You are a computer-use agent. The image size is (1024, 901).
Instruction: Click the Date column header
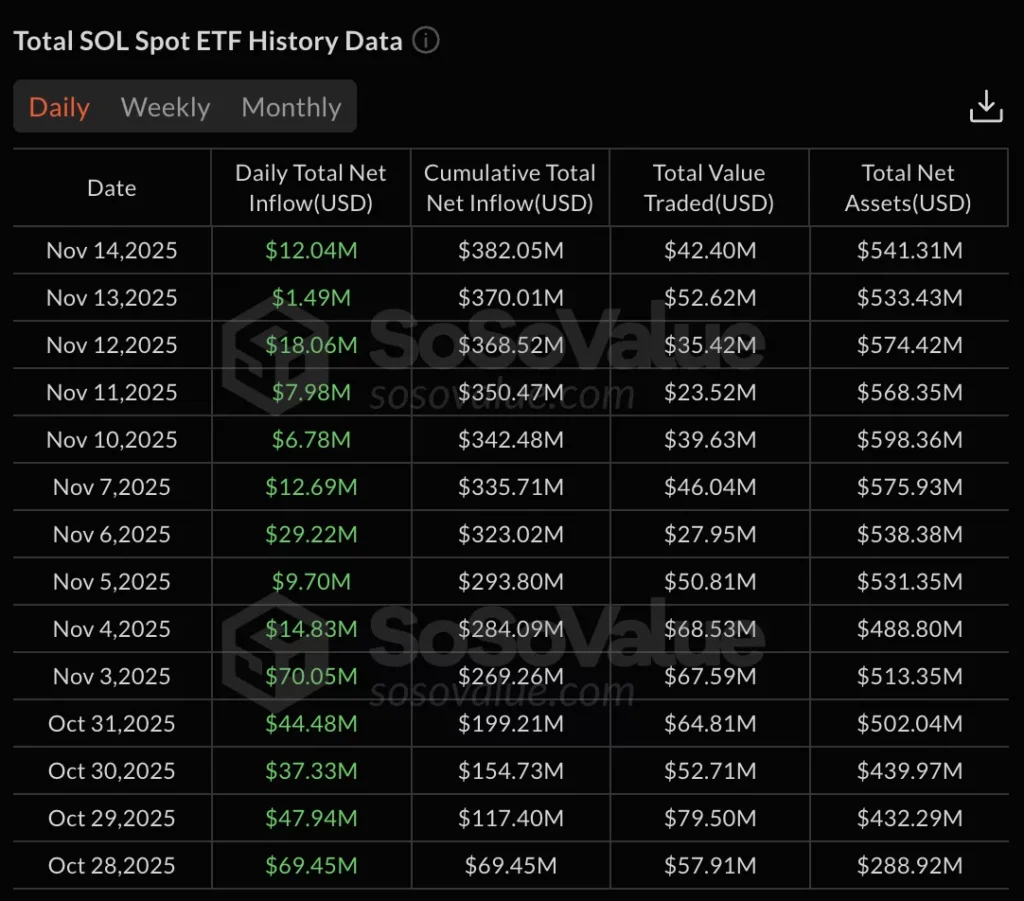[x=111, y=187]
